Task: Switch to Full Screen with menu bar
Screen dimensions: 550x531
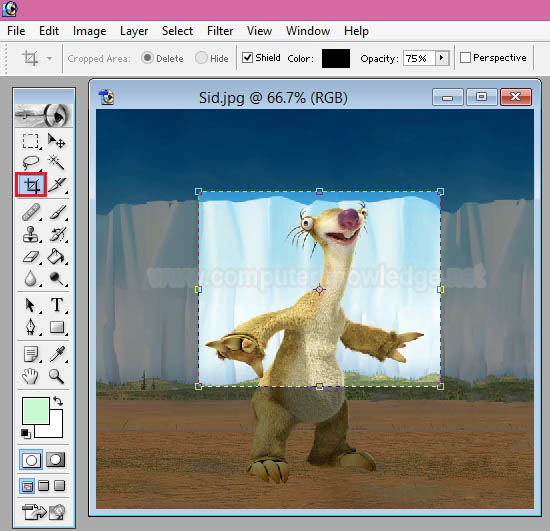Action: tap(43, 486)
